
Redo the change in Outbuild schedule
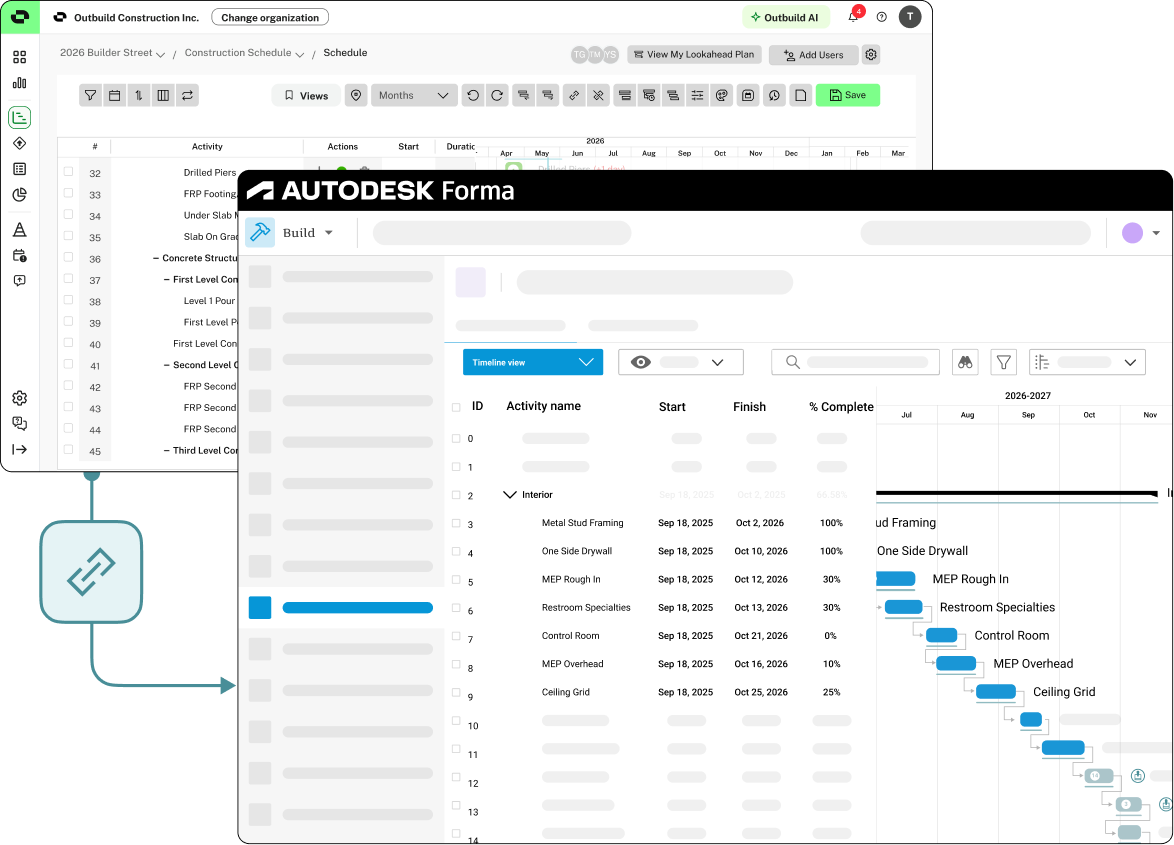497,96
